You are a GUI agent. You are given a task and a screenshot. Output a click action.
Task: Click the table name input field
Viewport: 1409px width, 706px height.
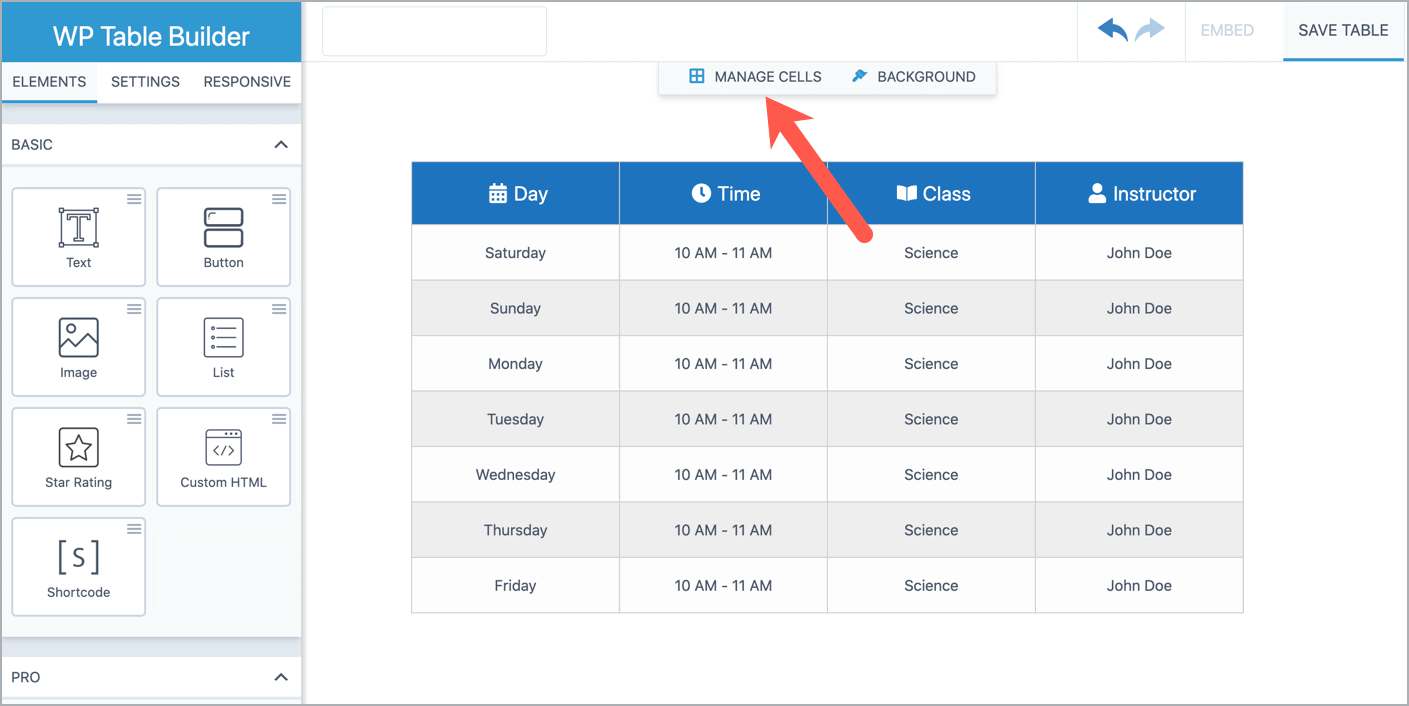coord(433,31)
